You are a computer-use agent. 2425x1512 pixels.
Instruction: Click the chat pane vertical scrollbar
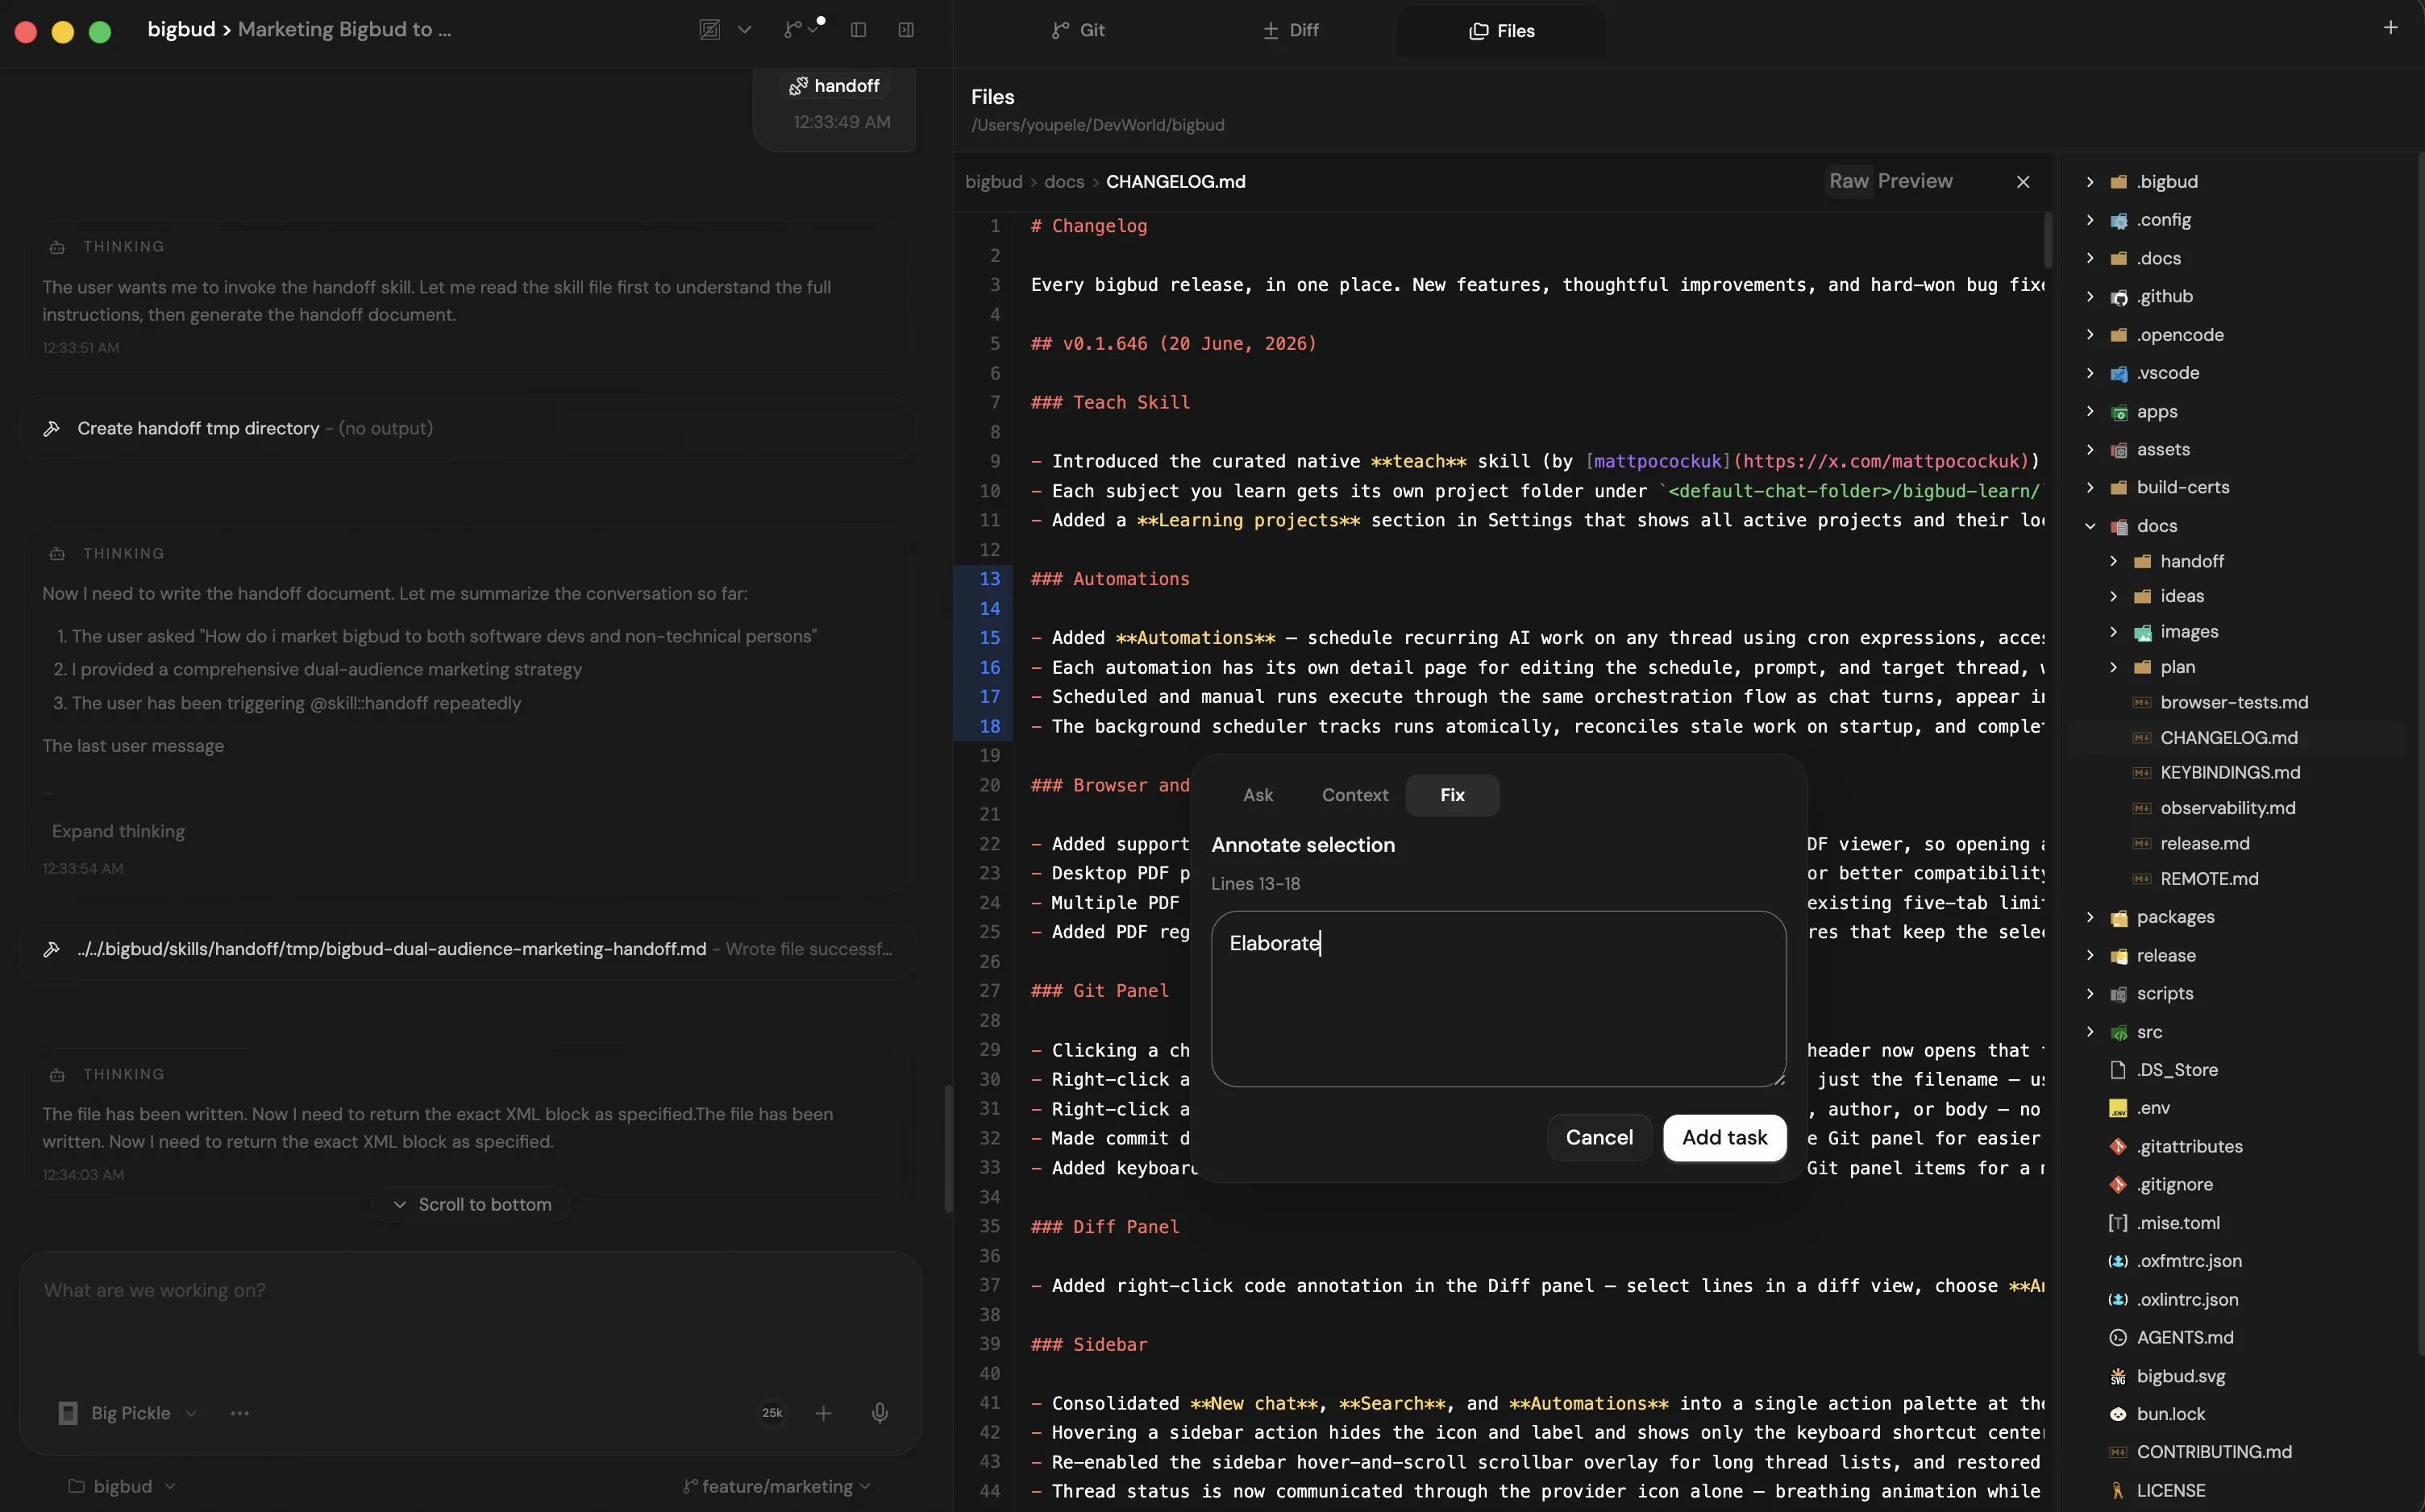tap(948, 1148)
